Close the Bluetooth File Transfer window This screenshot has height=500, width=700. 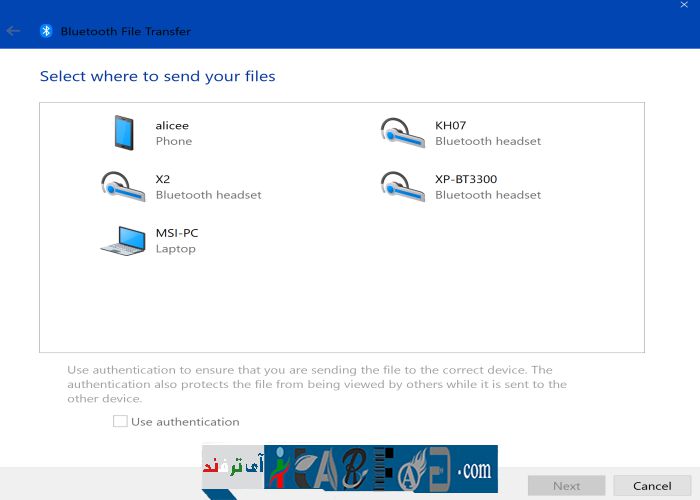pyautogui.click(x=684, y=6)
